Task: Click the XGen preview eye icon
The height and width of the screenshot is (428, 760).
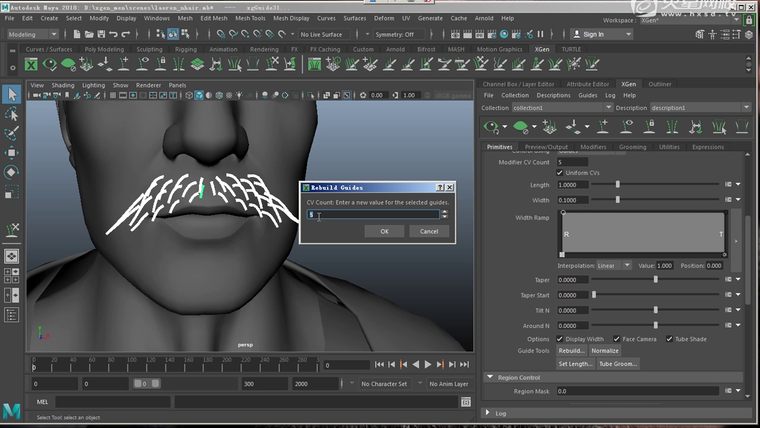Action: pyautogui.click(x=490, y=127)
